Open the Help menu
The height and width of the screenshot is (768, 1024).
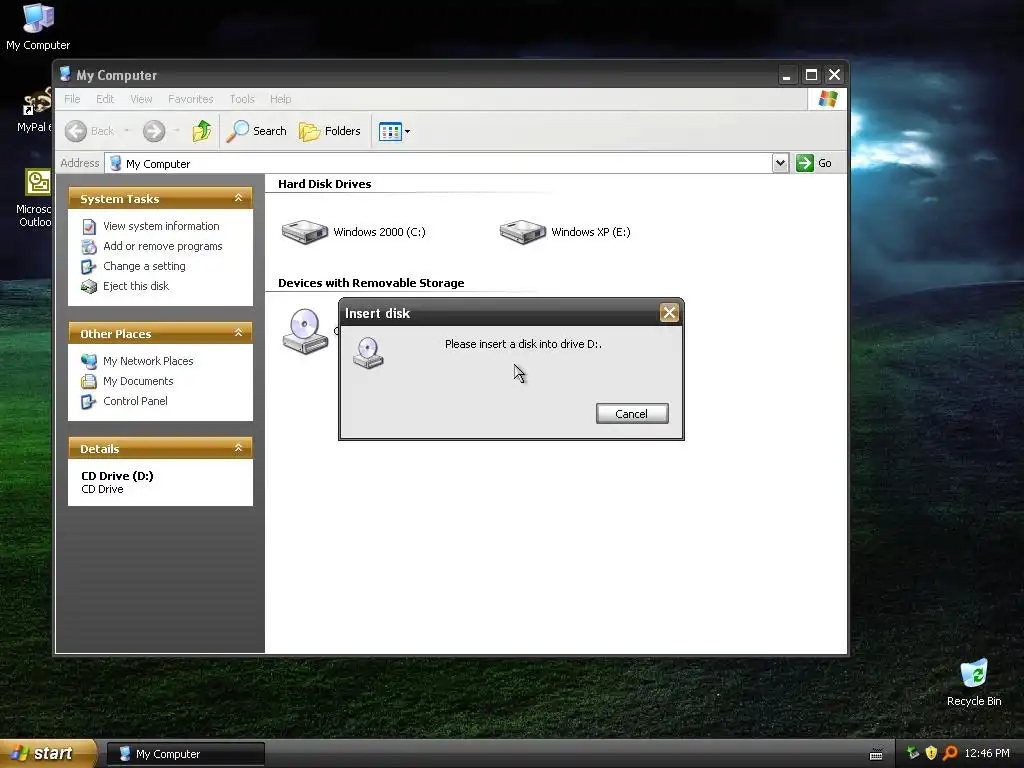(x=280, y=99)
